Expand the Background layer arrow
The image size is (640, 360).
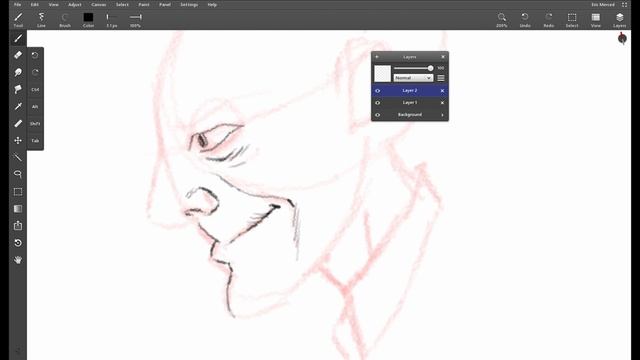pos(442,115)
